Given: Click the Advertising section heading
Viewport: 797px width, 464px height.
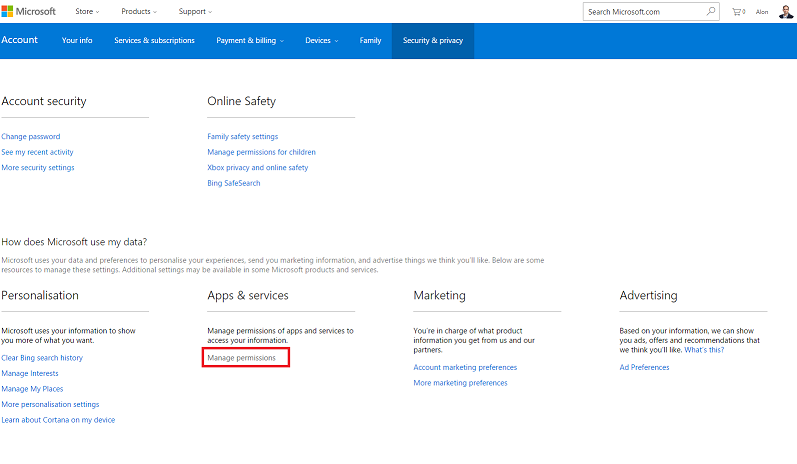Looking at the screenshot, I should click(x=648, y=295).
